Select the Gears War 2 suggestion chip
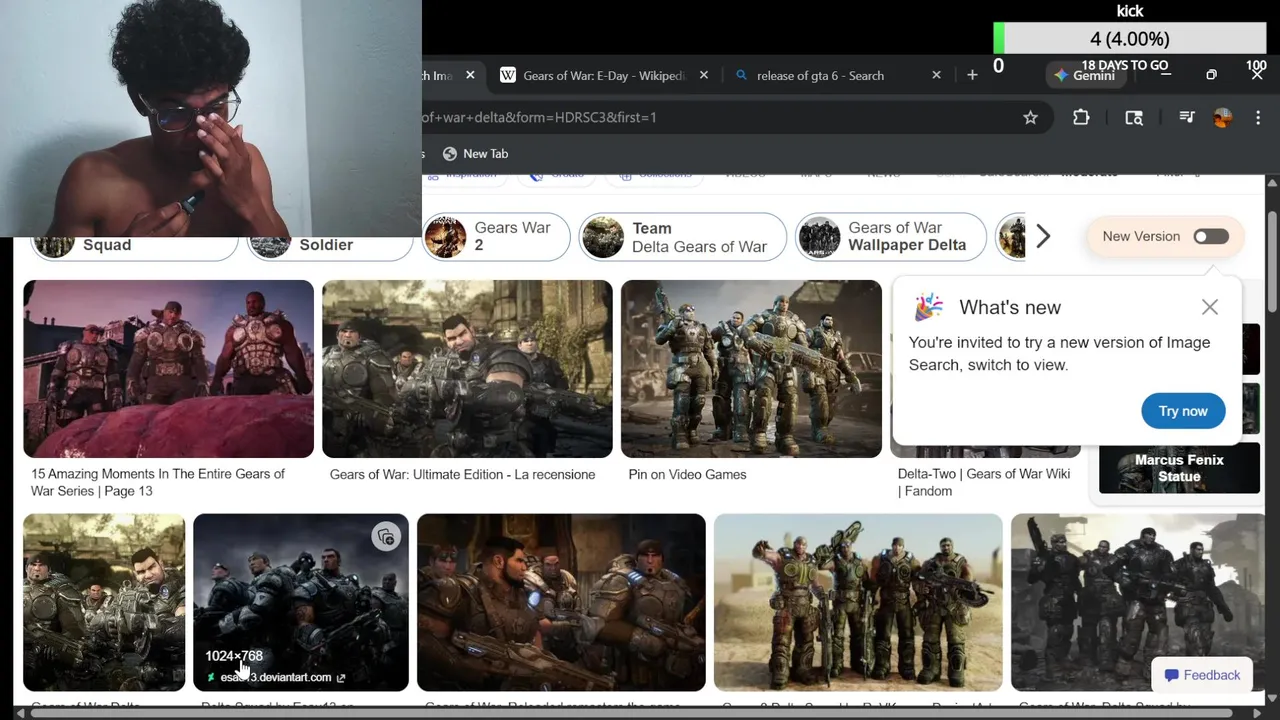This screenshot has width=1280, height=720. click(x=496, y=237)
